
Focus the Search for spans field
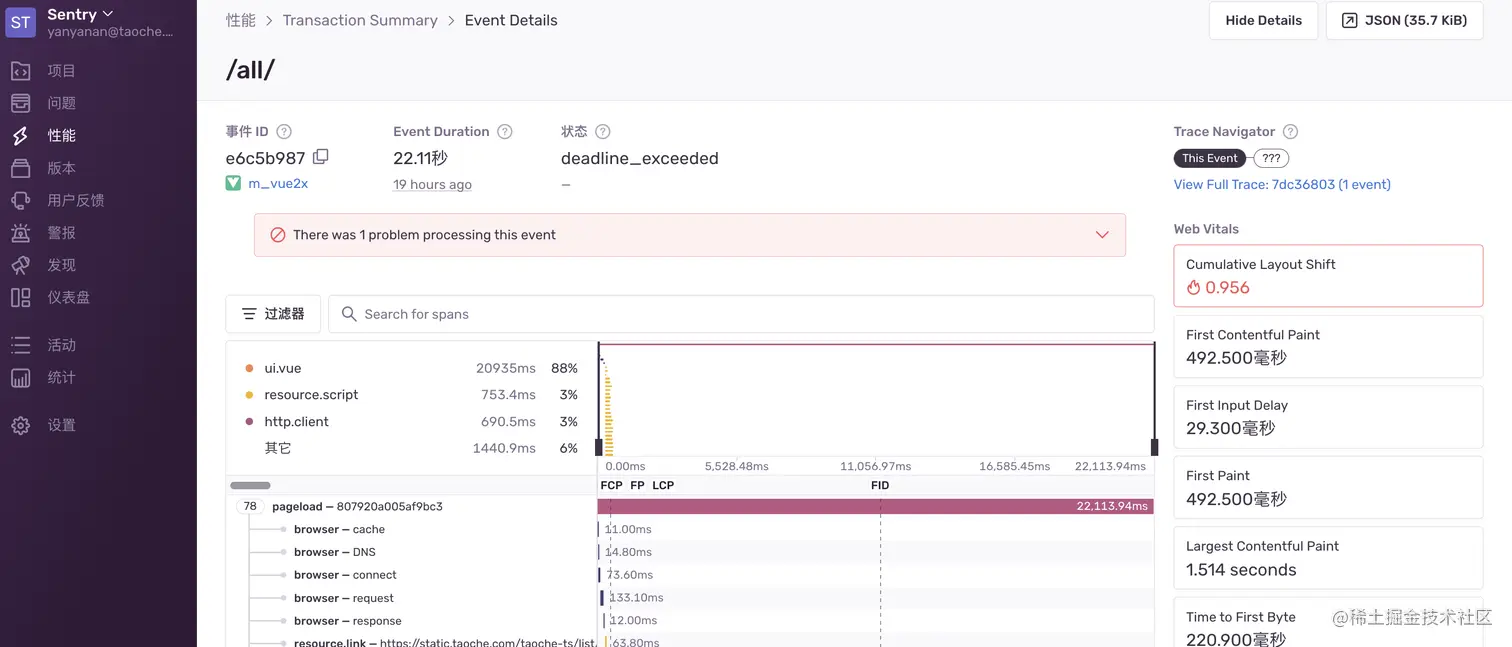point(741,314)
